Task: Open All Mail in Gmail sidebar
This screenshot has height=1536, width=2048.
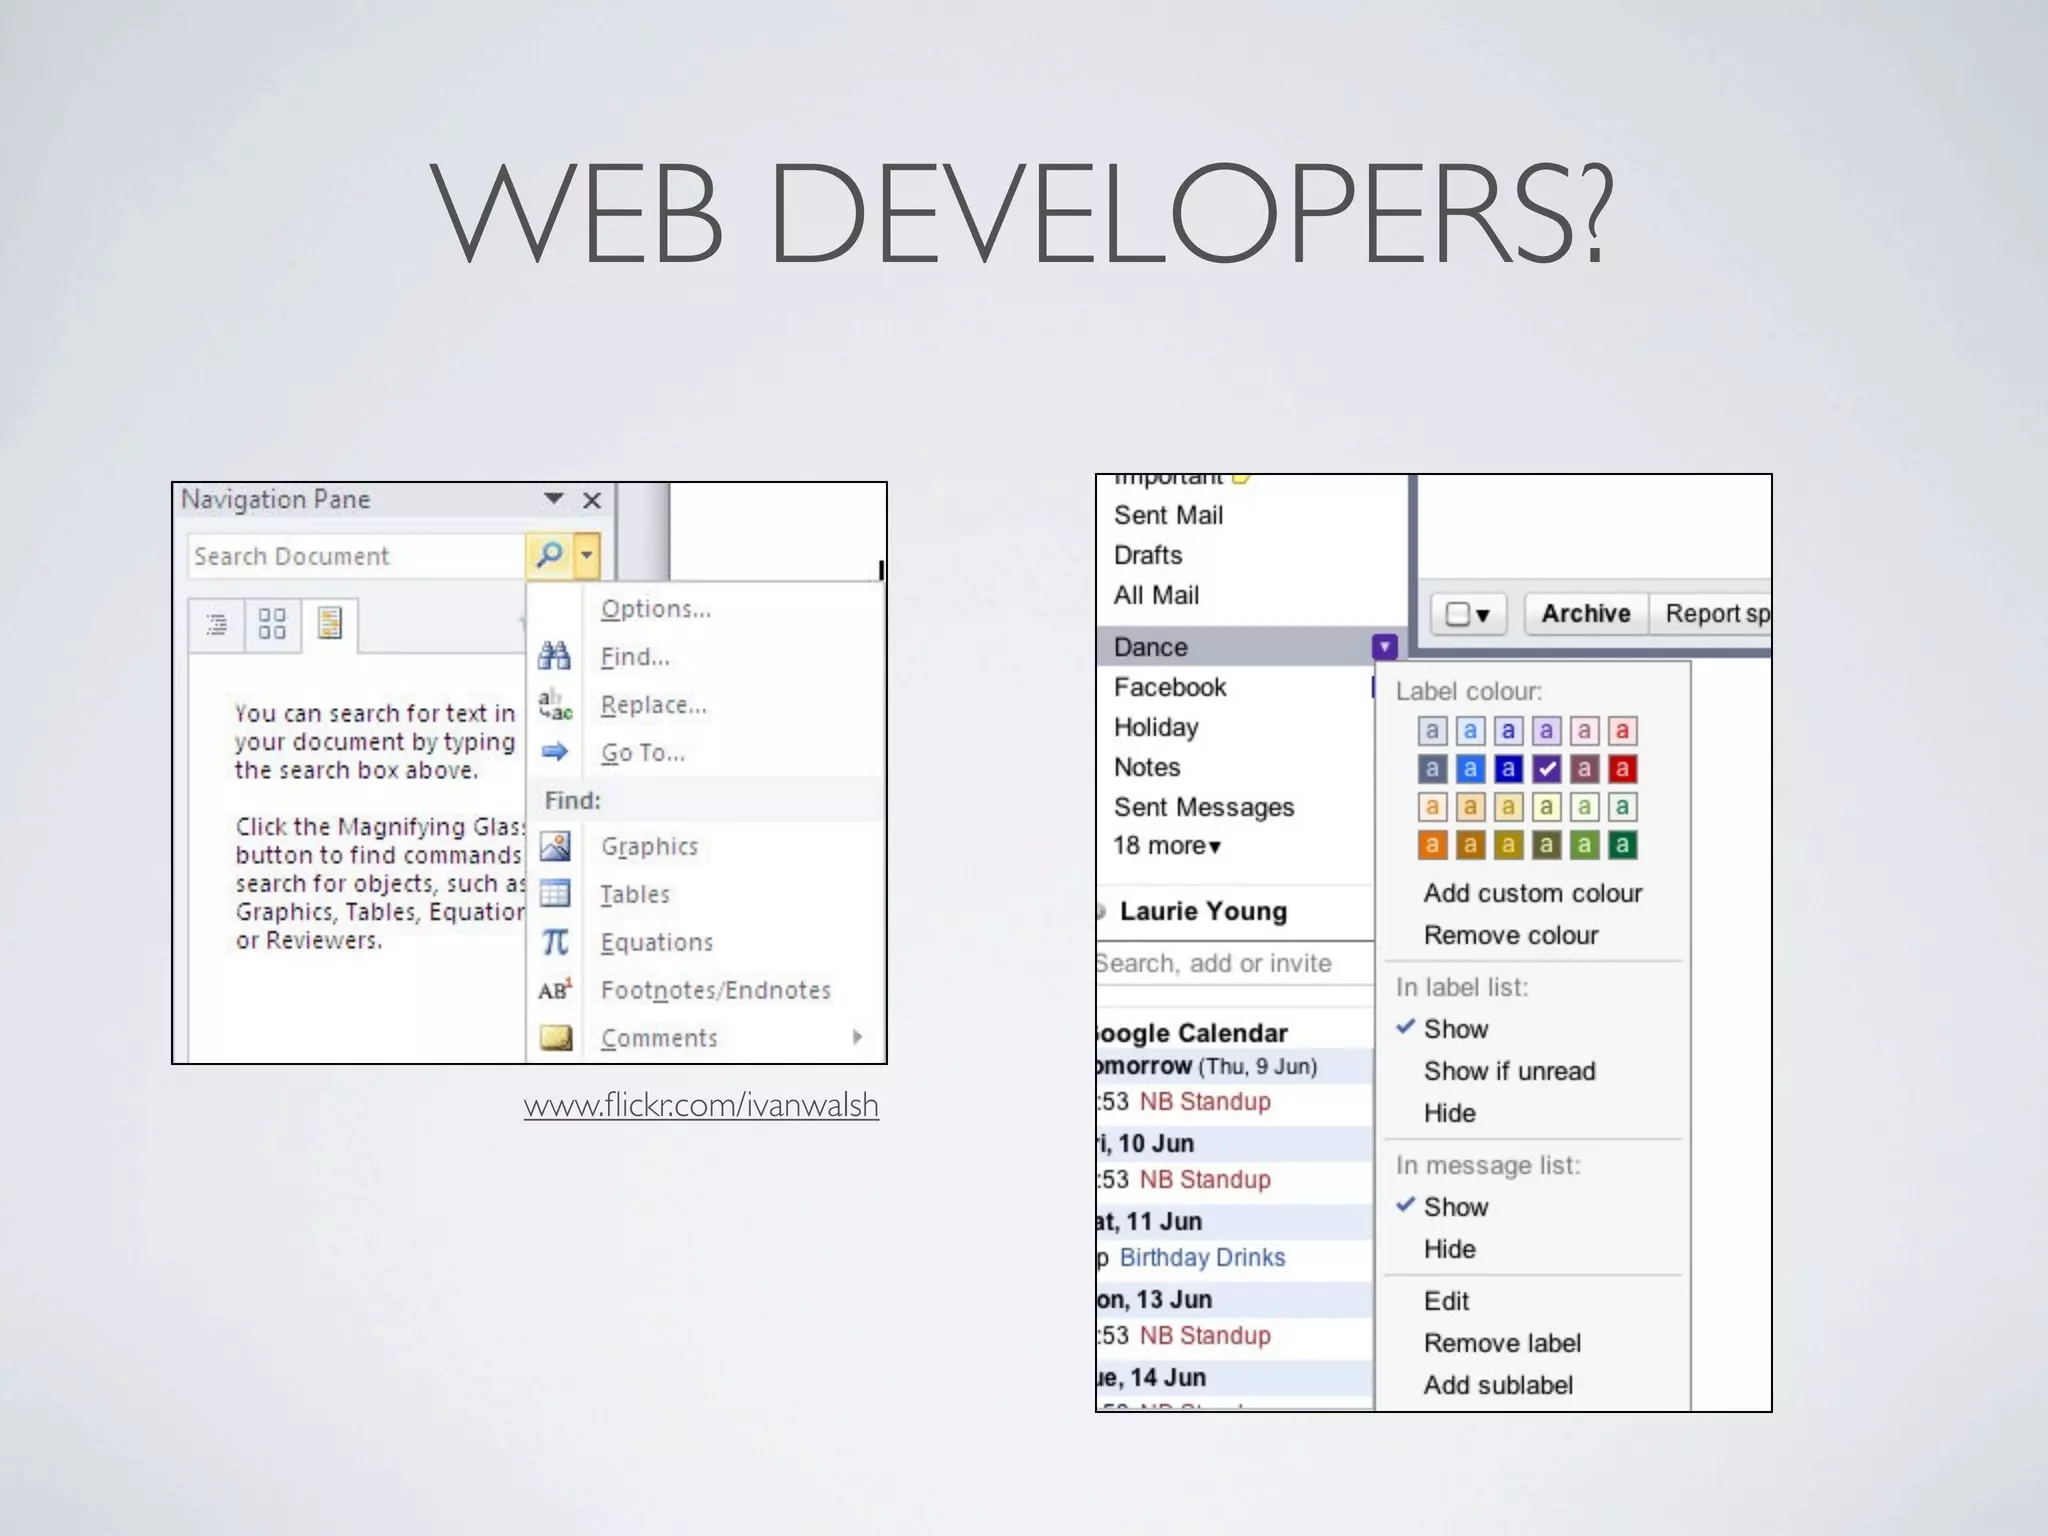Action: (x=1157, y=595)
